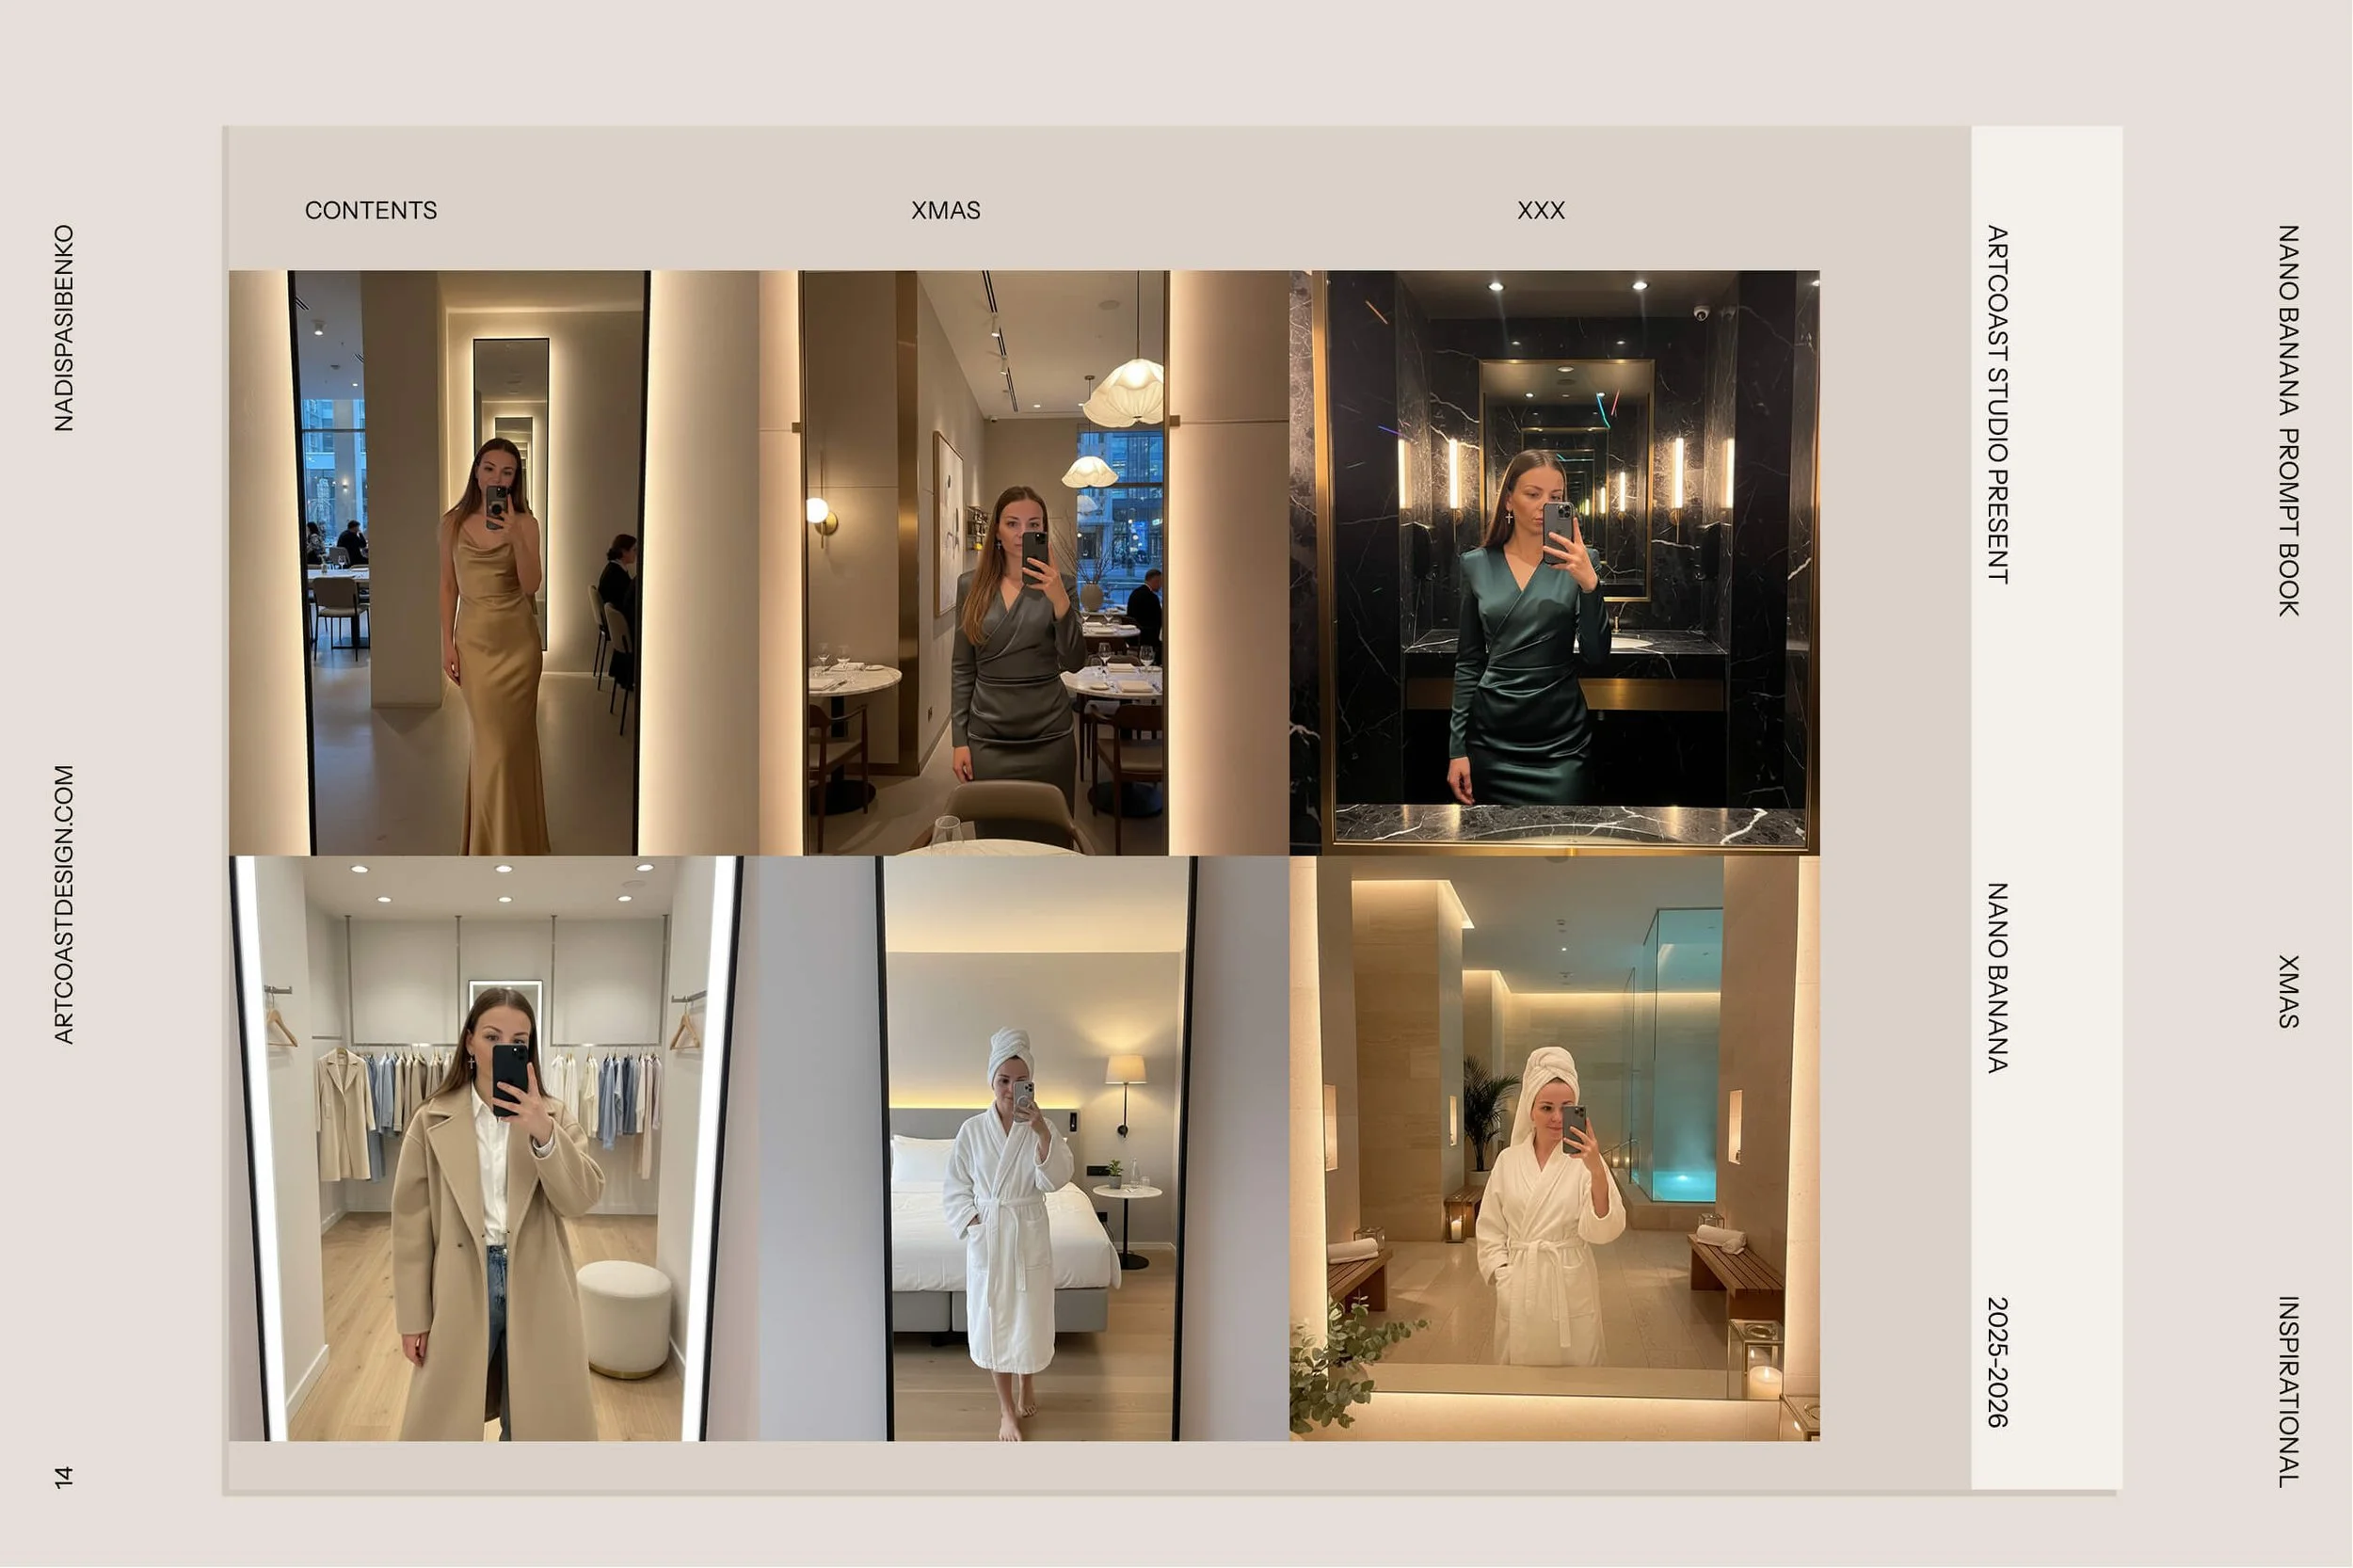Click the 2025-2026 date text

click(x=1997, y=1362)
